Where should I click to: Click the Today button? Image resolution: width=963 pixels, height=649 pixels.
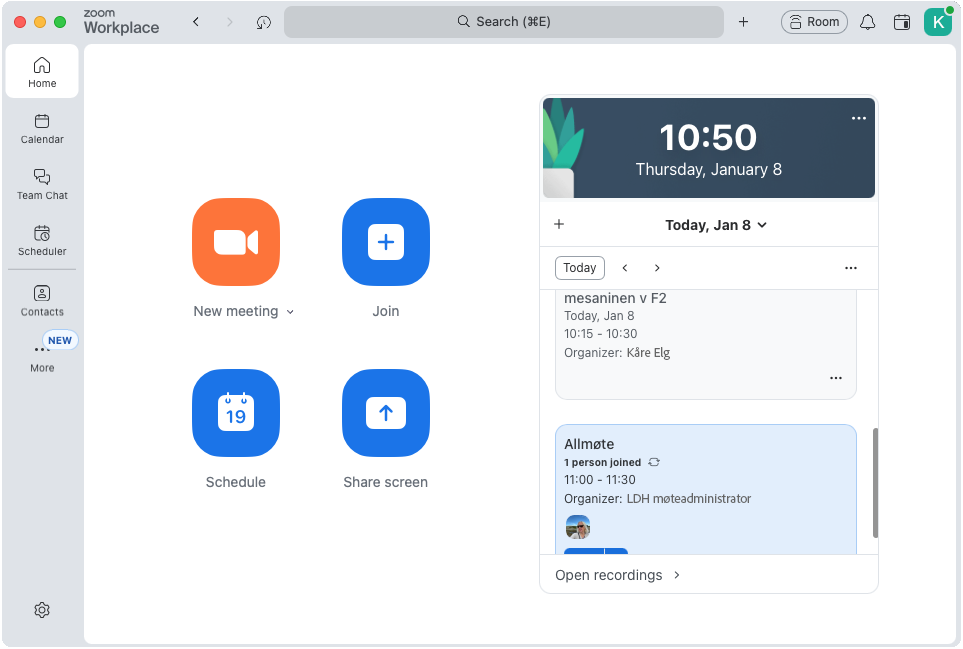pyautogui.click(x=580, y=268)
